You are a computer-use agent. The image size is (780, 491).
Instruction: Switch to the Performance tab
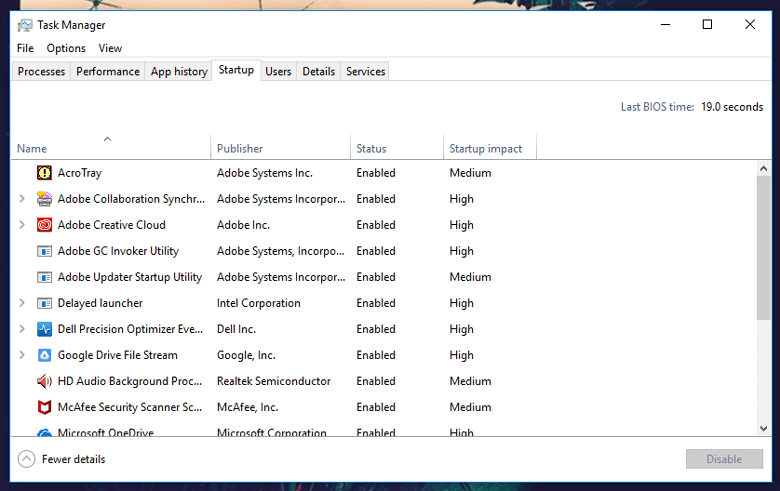click(x=108, y=72)
